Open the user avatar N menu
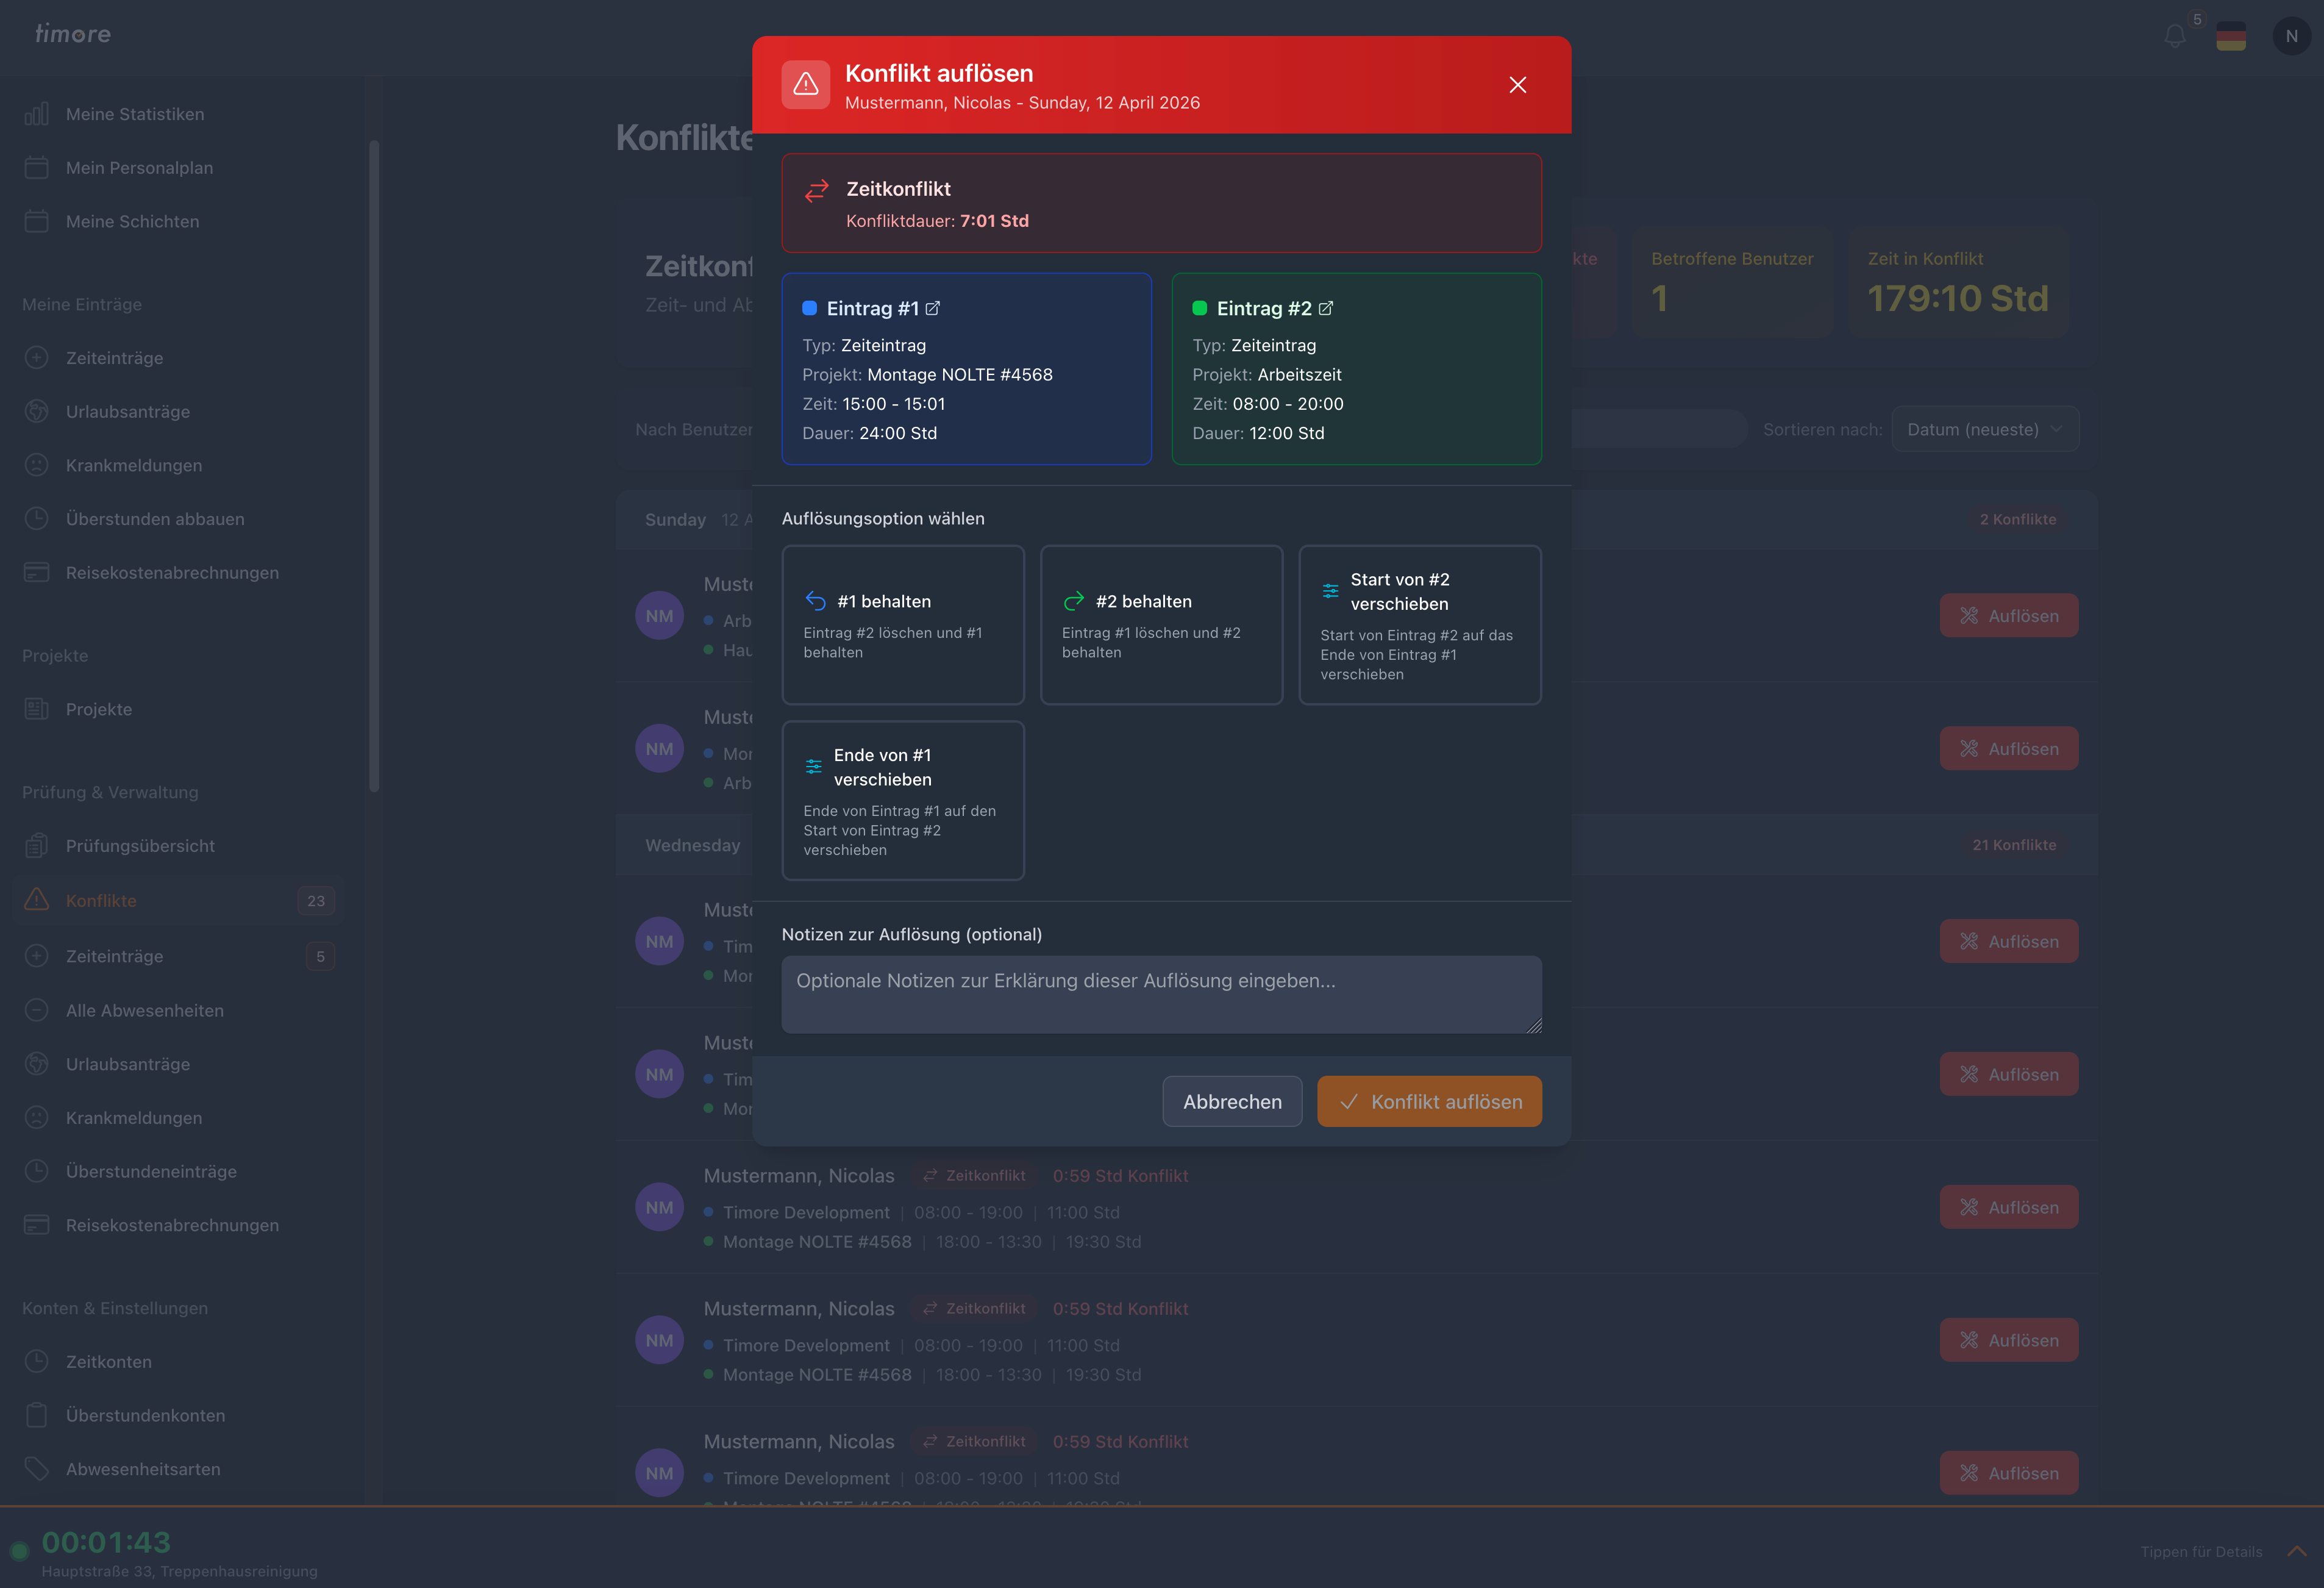Screen dimensions: 2324x1588 point(2291,36)
